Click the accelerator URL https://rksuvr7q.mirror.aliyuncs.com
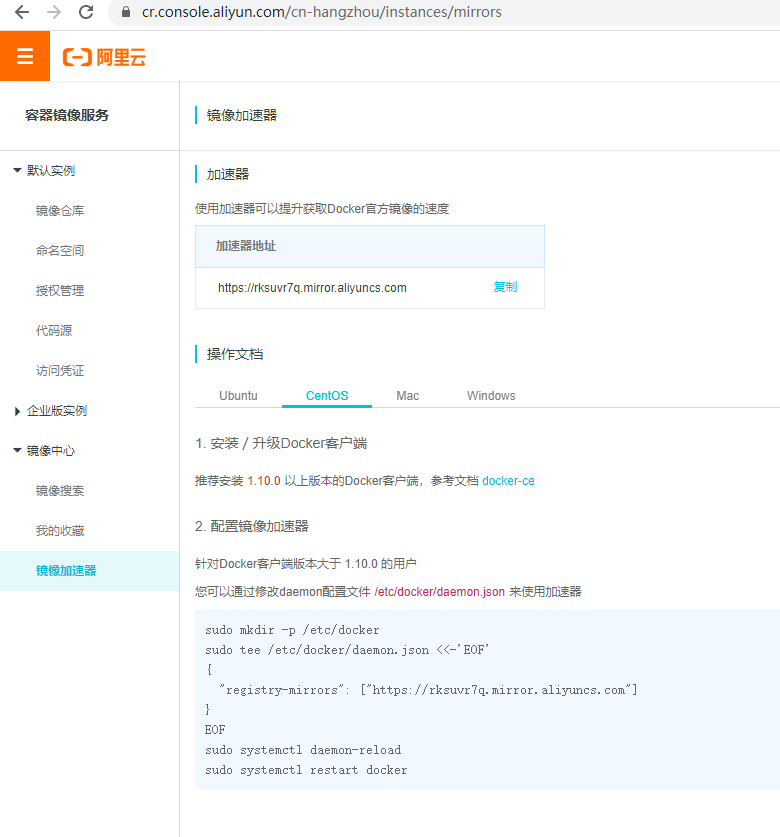This screenshot has height=837, width=780. tap(312, 288)
